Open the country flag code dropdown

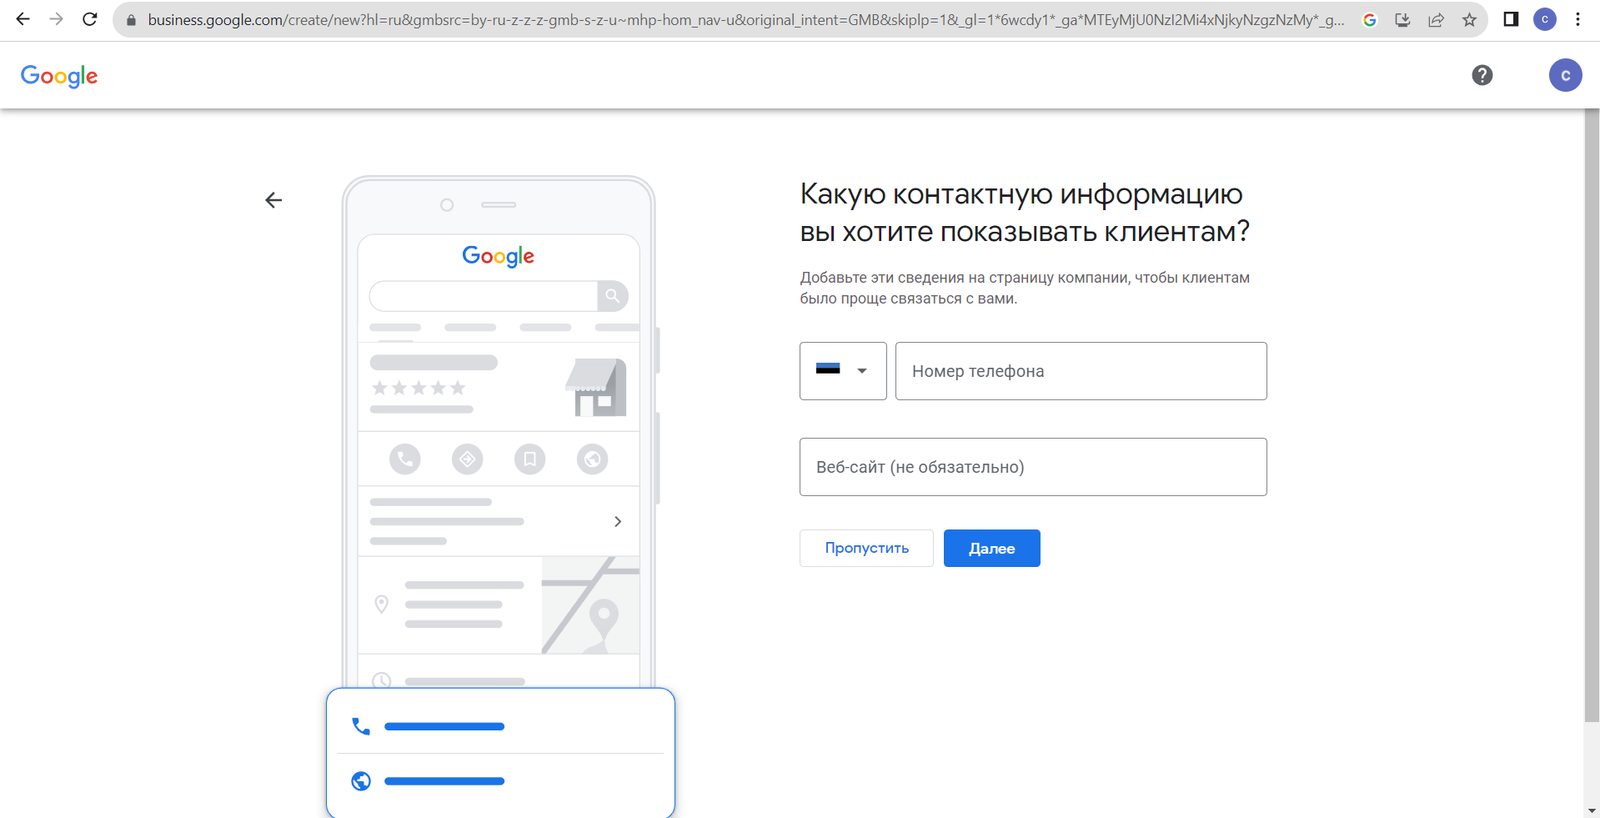pos(843,371)
